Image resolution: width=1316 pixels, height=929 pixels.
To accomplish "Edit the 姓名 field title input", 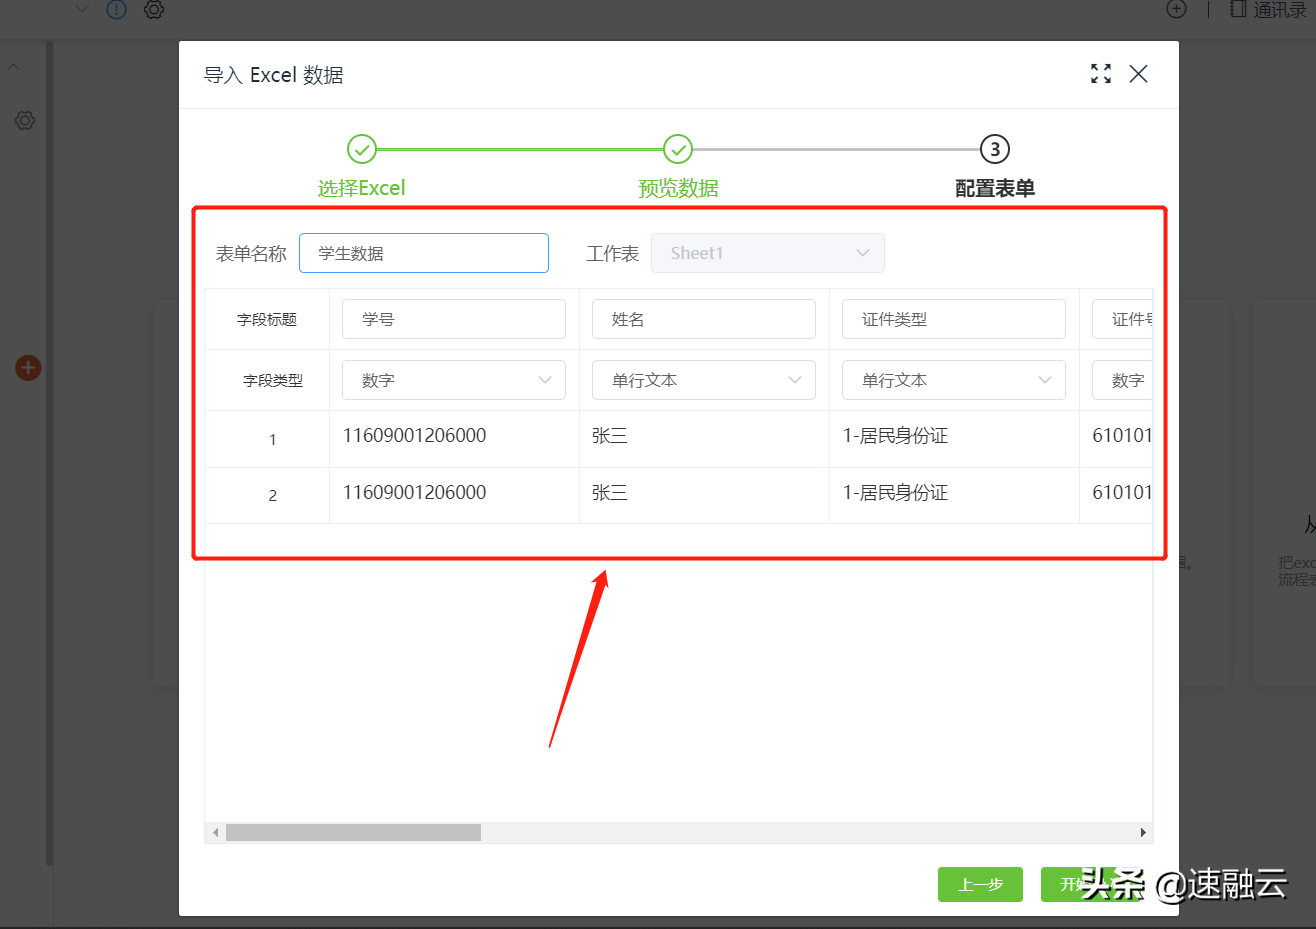I will pos(704,319).
